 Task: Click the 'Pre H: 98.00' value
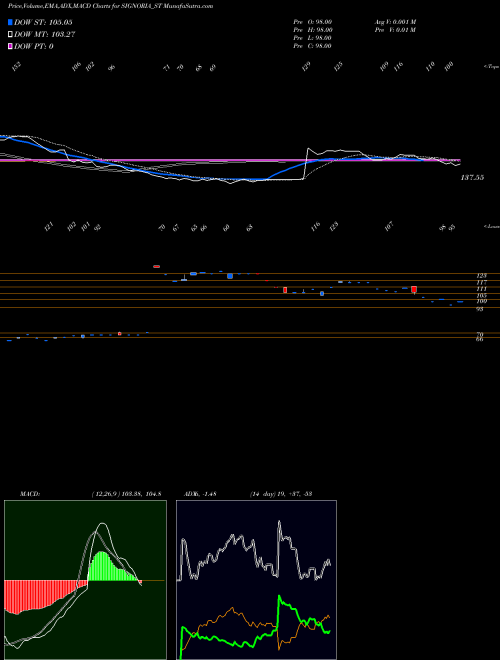pos(313,30)
